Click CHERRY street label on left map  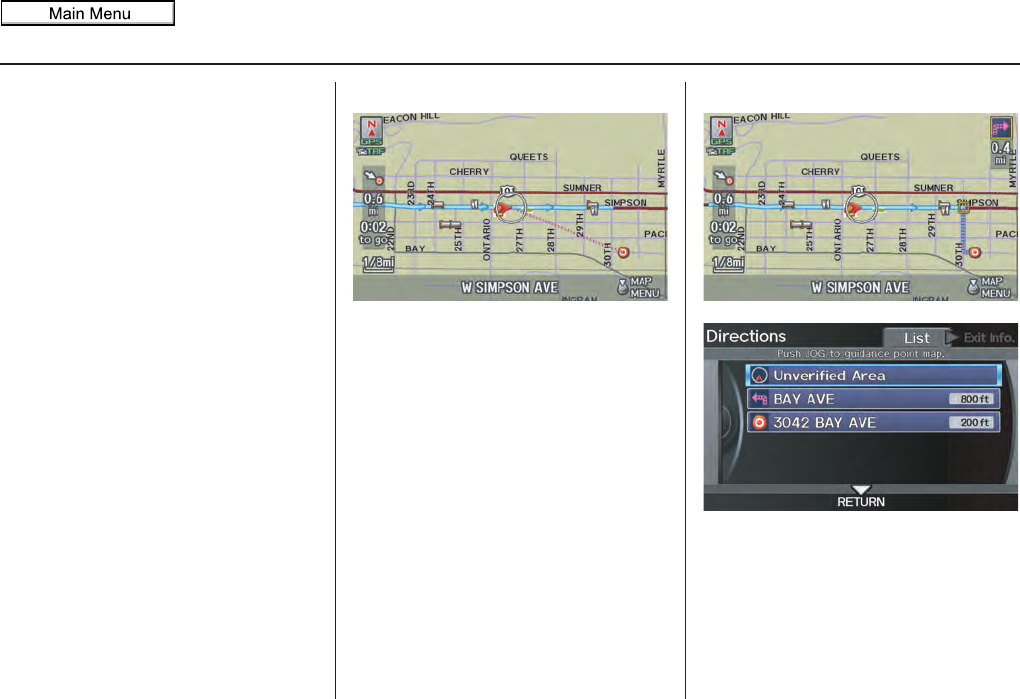[x=469, y=172]
